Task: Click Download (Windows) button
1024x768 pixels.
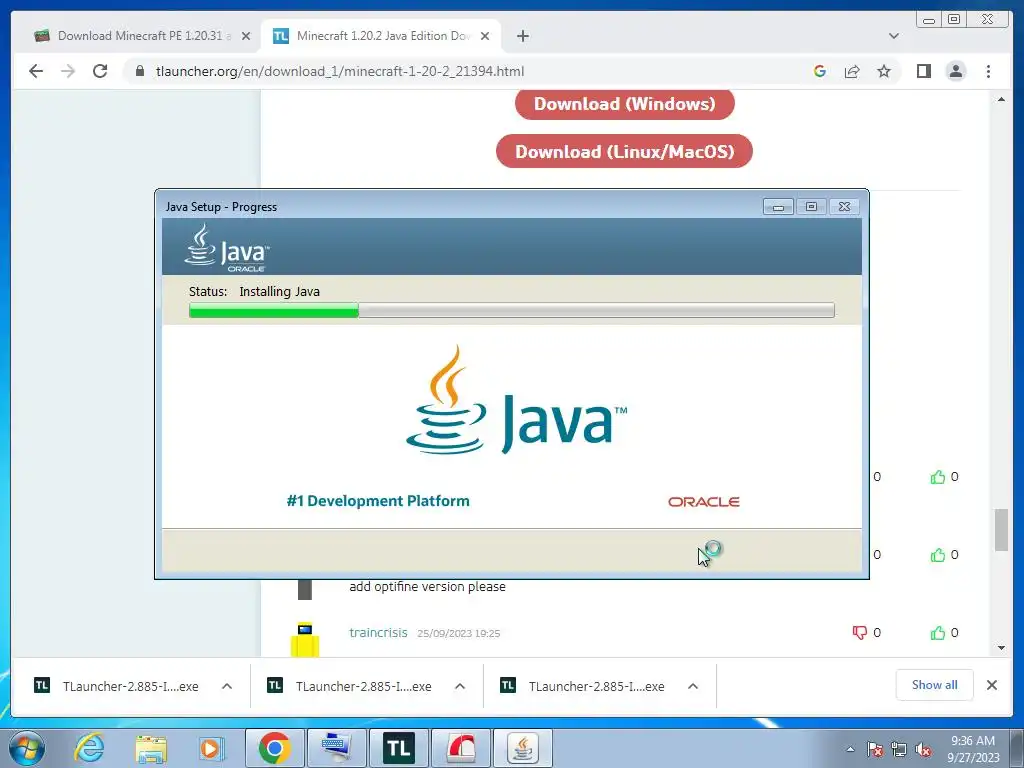Action: point(624,104)
